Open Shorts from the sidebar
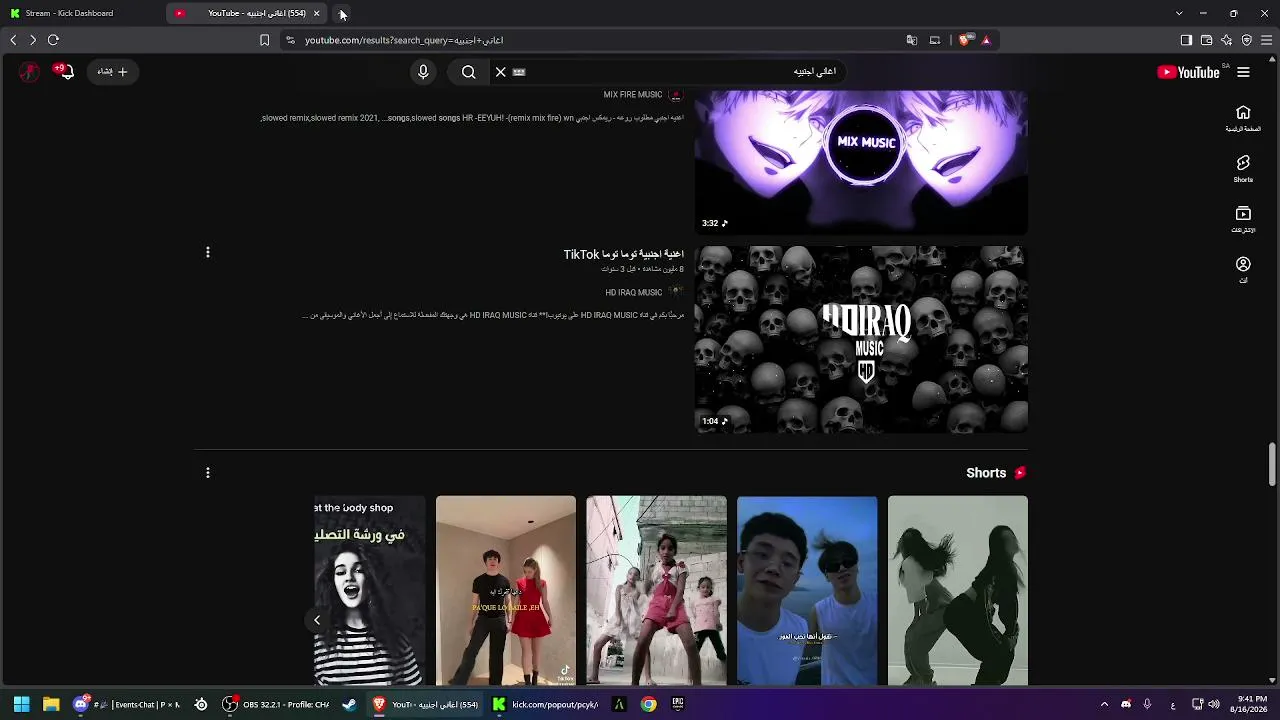This screenshot has width=1280, height=720. 1243,168
